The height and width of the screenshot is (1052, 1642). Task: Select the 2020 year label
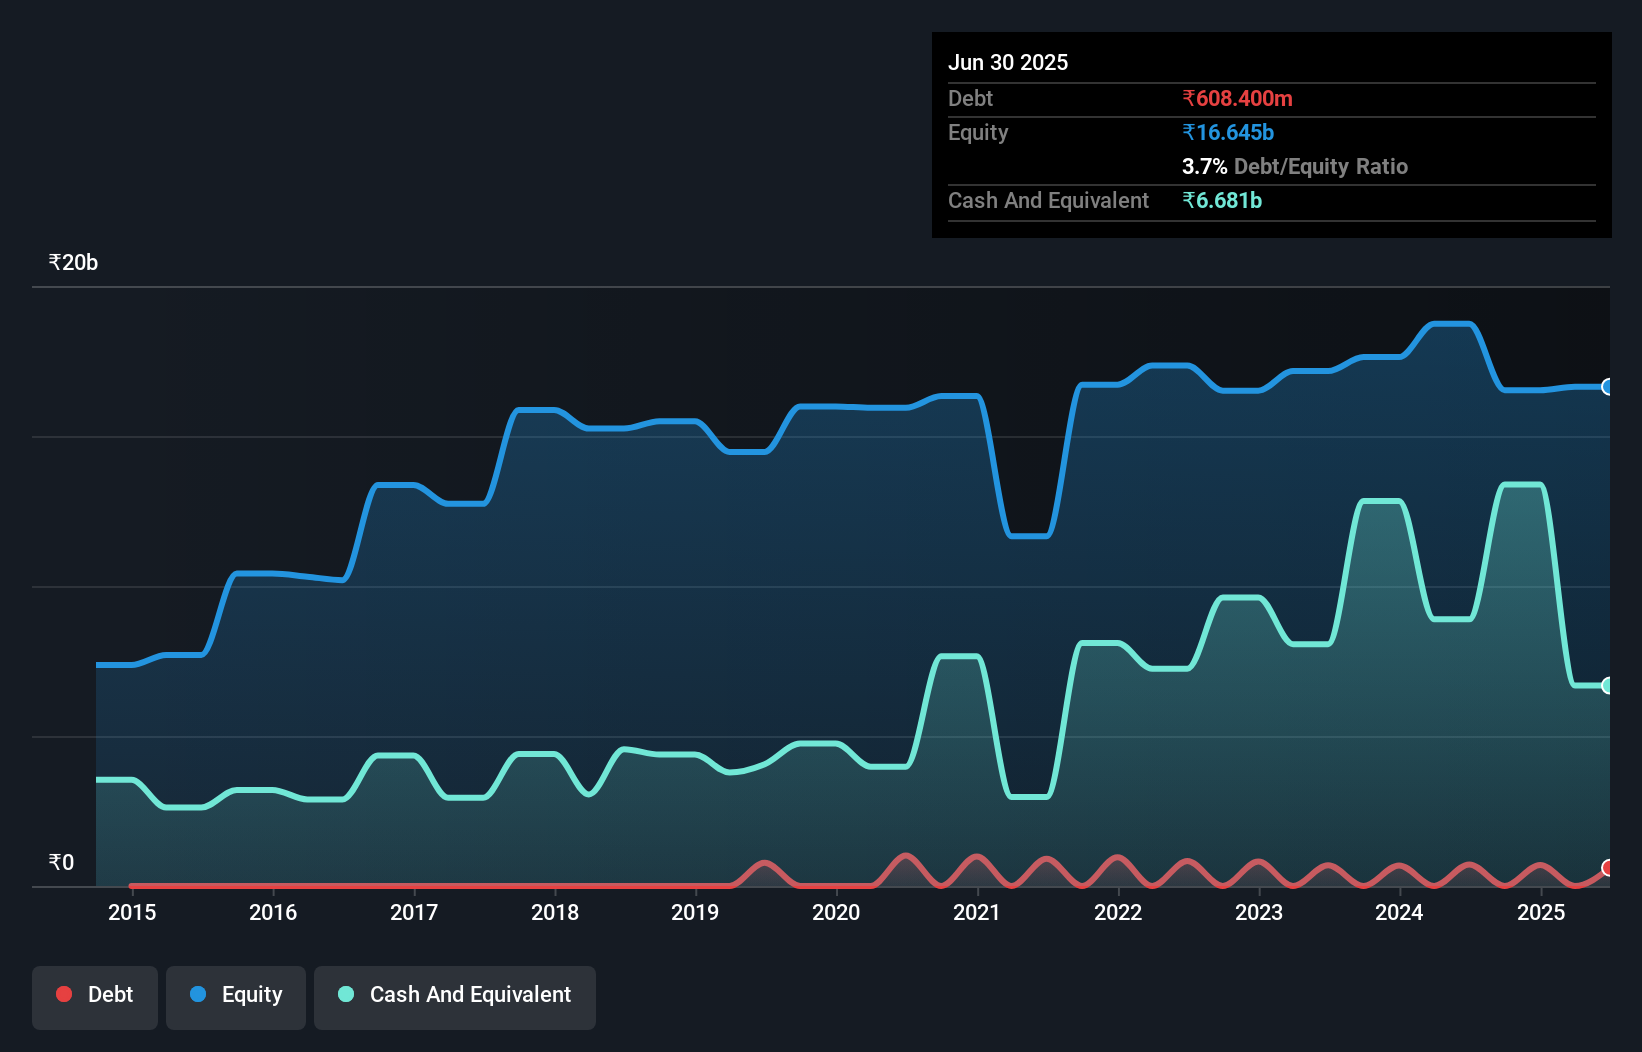tap(837, 912)
